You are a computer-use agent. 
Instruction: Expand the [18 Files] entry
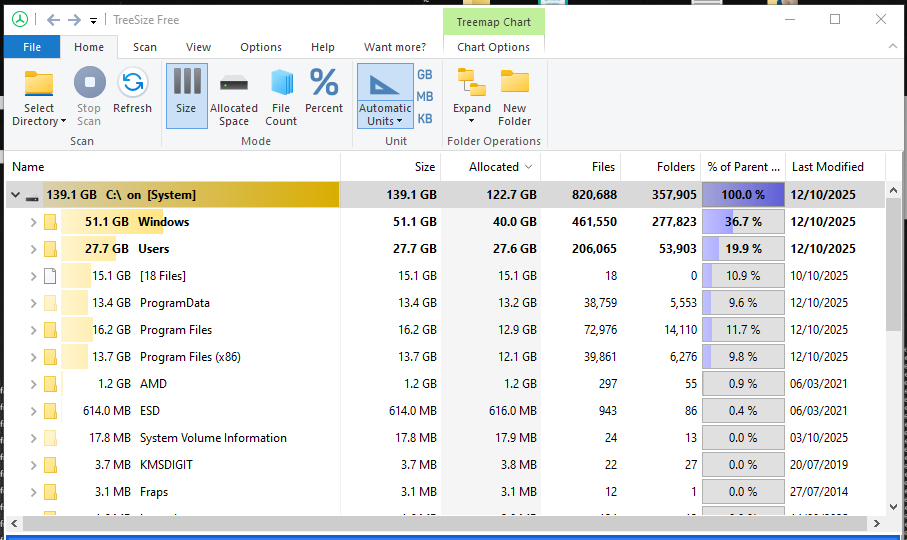33,276
